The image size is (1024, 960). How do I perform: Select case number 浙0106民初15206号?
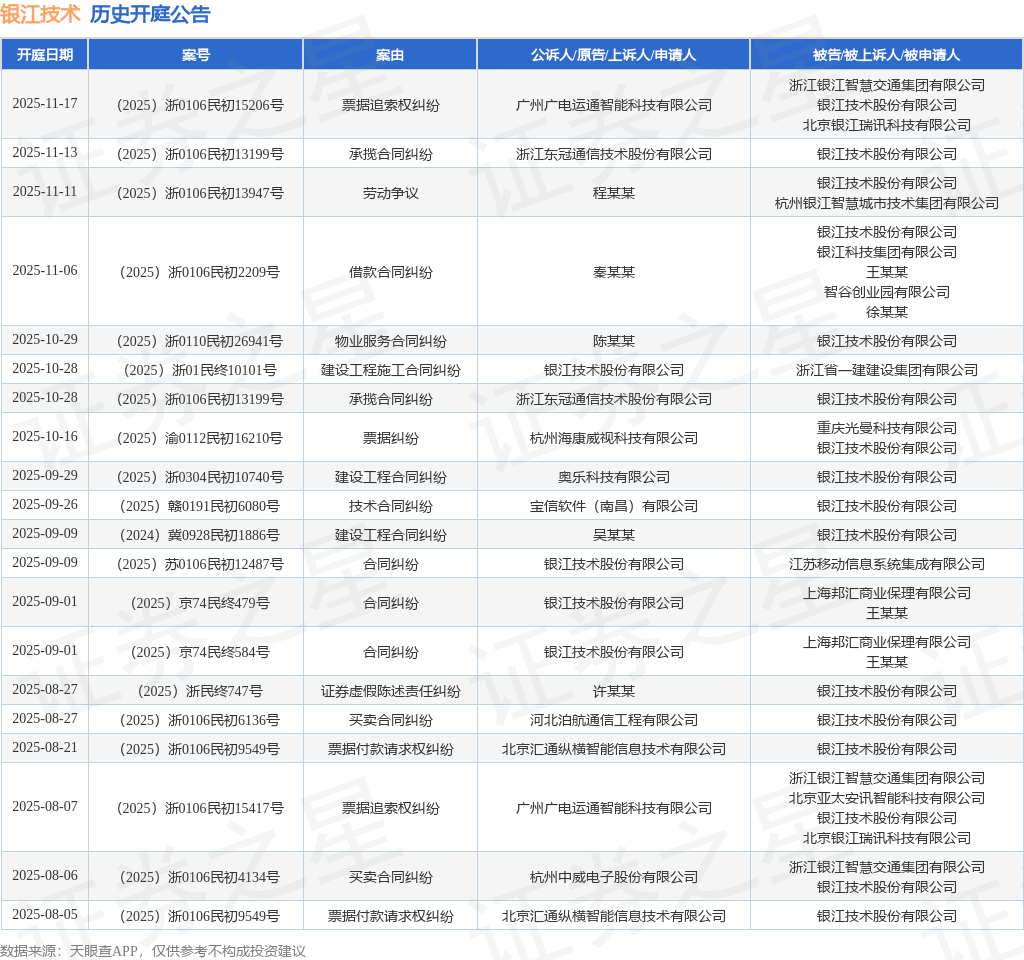coord(200,105)
